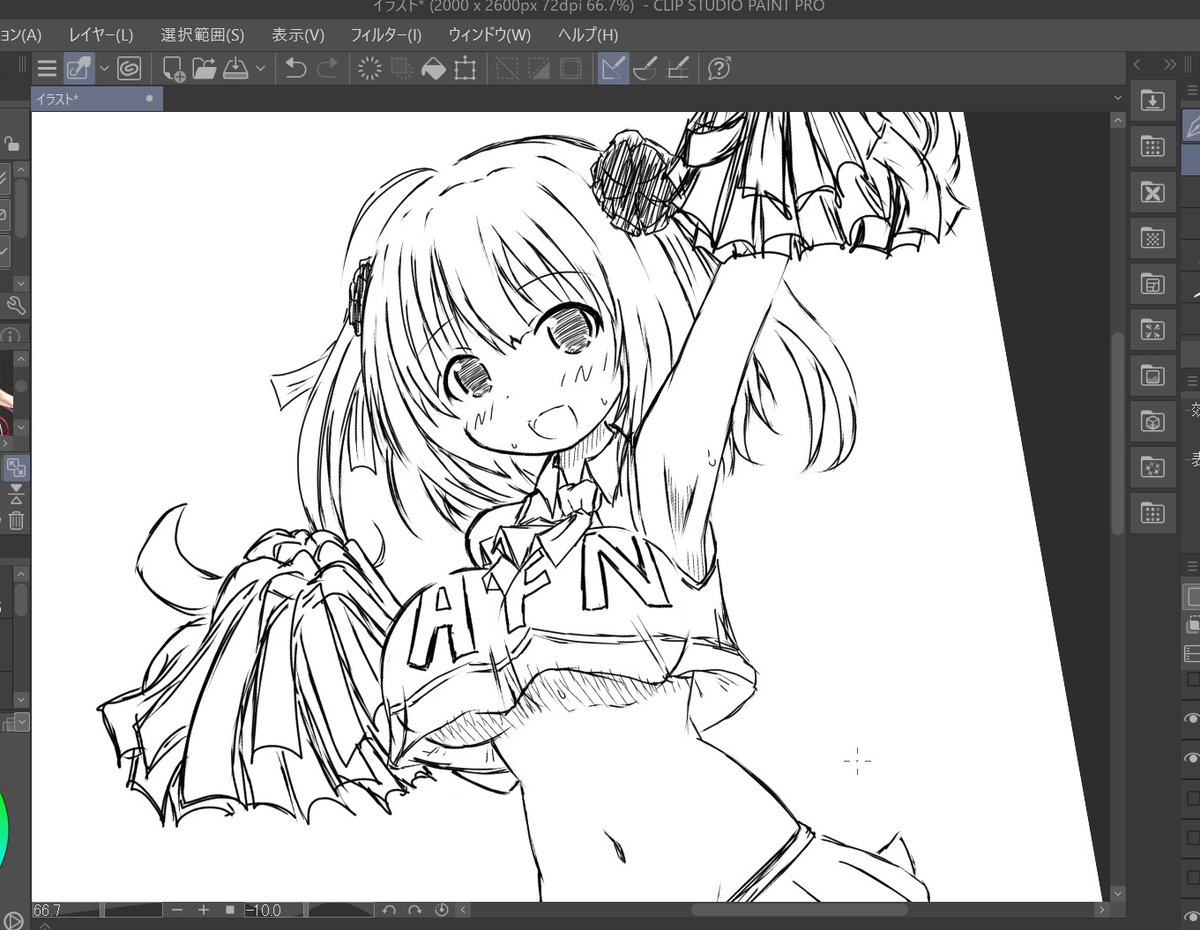Open the command bar hamburger menu

tap(46, 69)
